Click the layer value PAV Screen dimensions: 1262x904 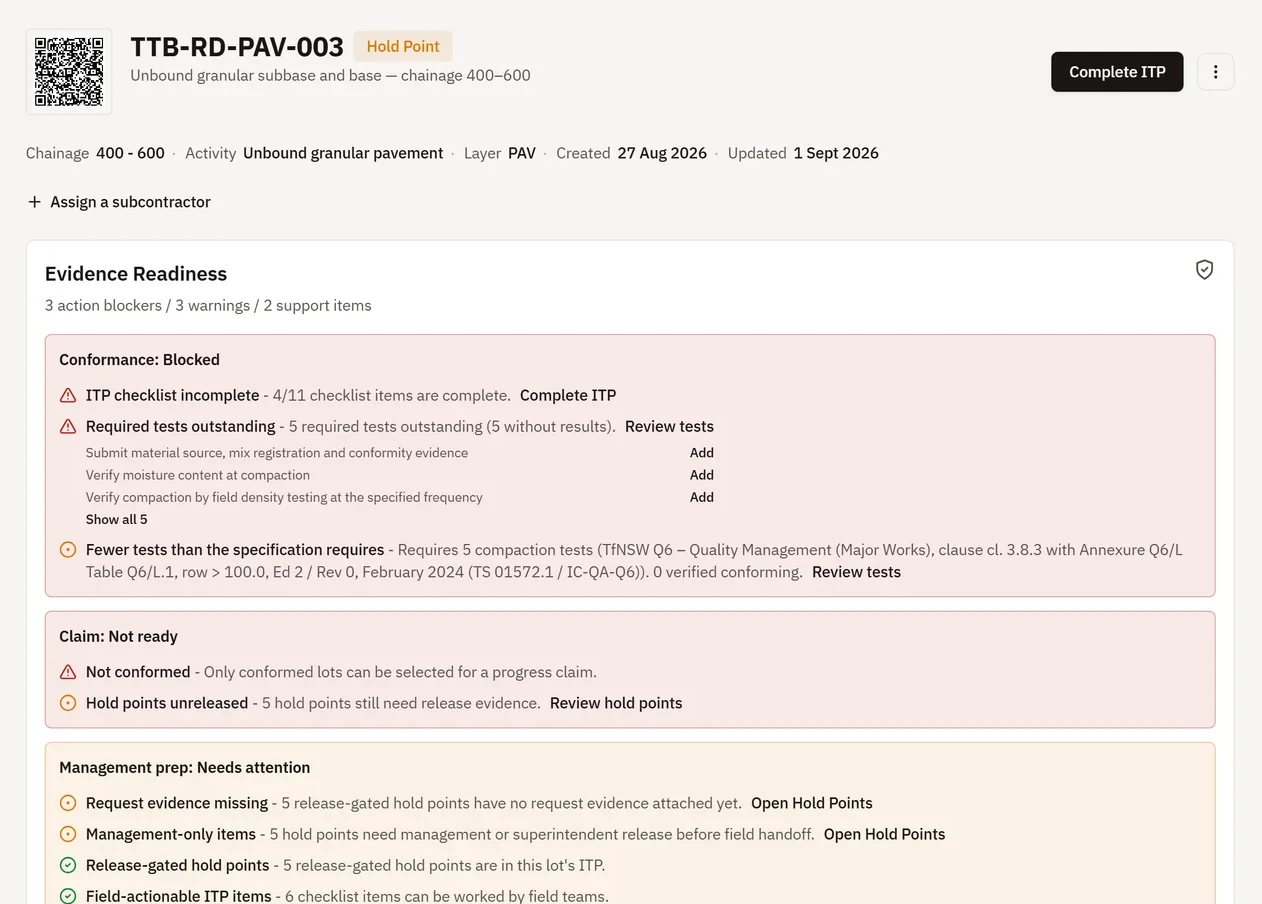[522, 153]
